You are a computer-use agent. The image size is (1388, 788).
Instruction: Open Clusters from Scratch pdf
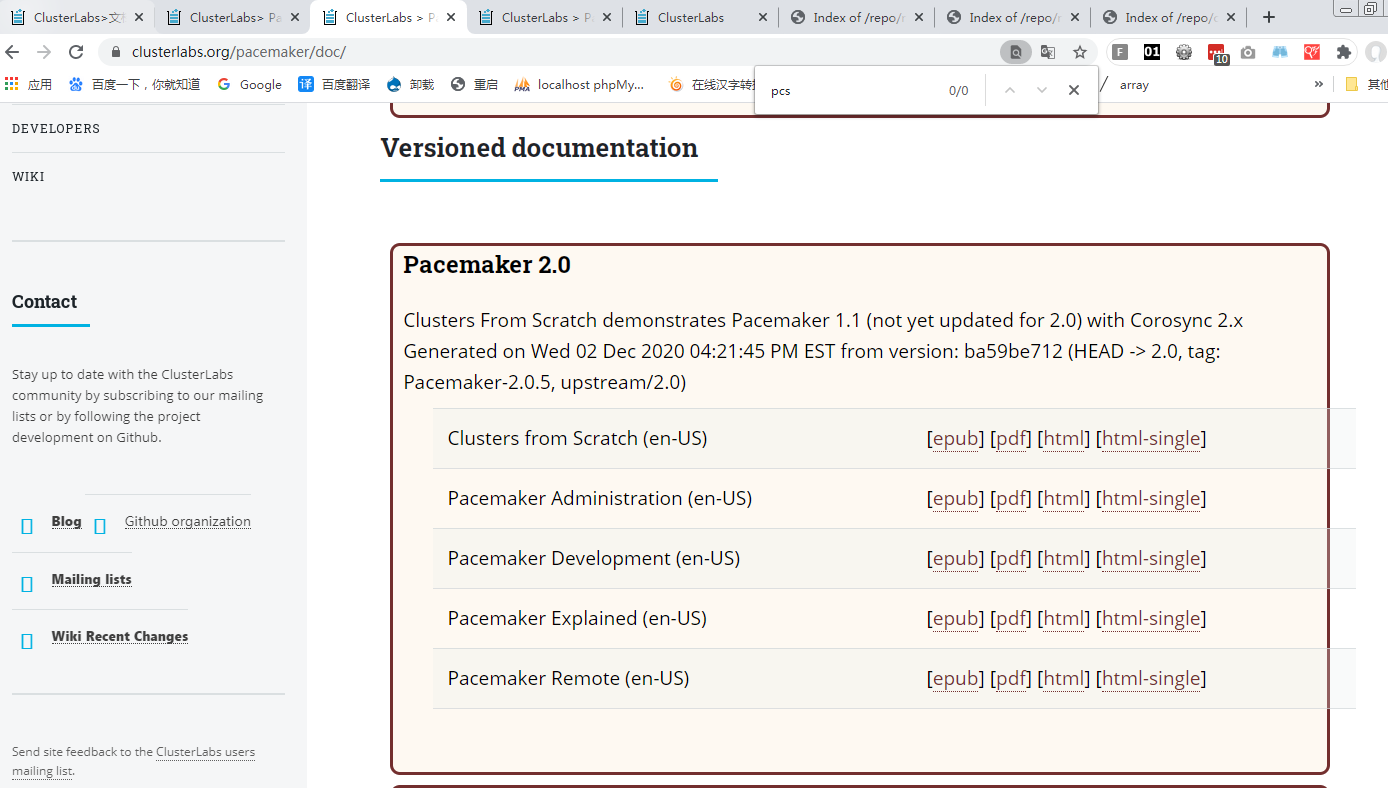click(x=1011, y=438)
